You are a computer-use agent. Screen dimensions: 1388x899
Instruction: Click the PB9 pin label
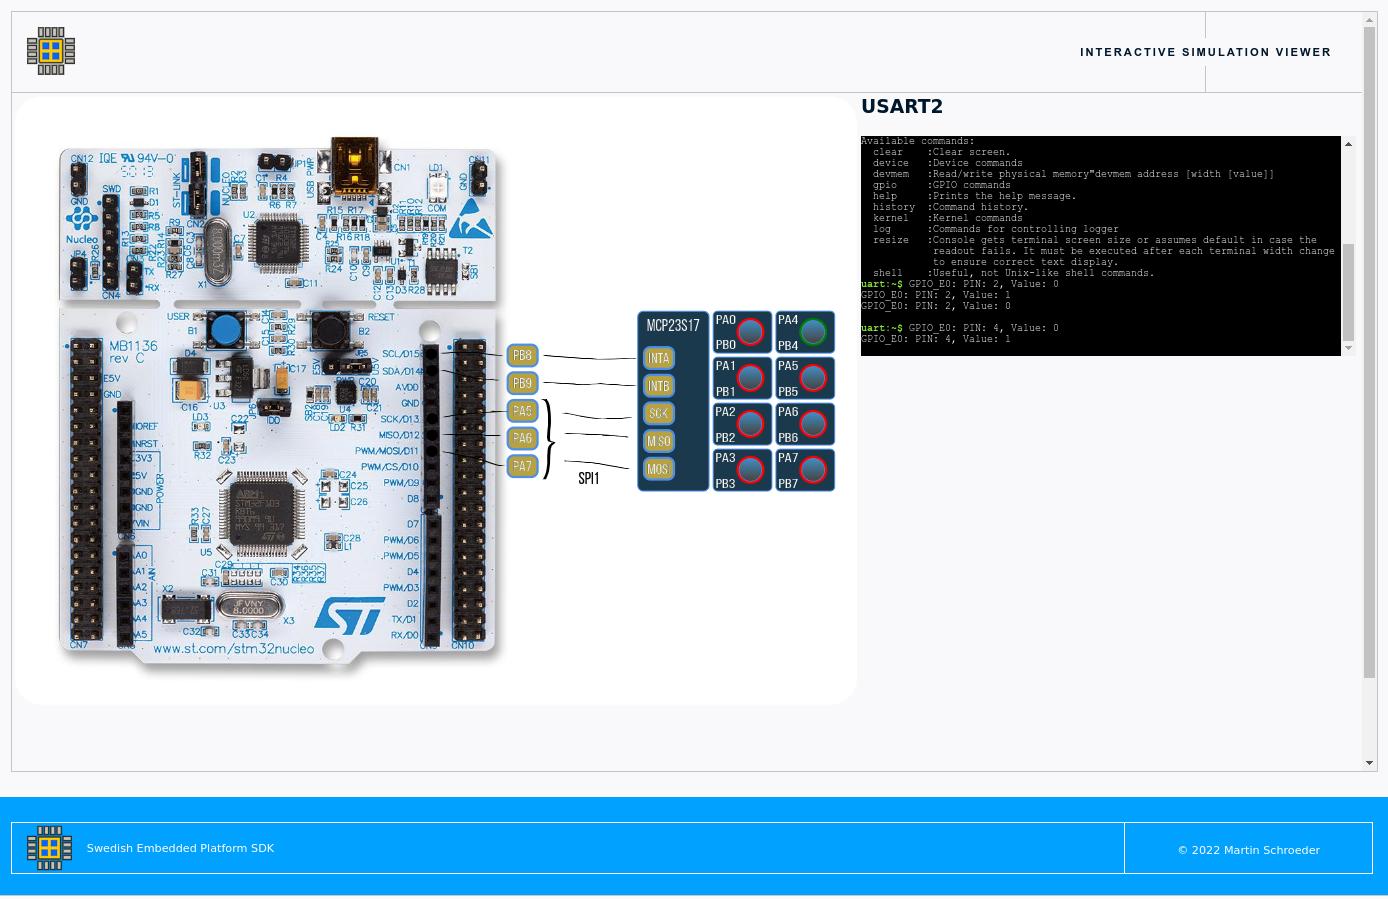pyautogui.click(x=522, y=383)
